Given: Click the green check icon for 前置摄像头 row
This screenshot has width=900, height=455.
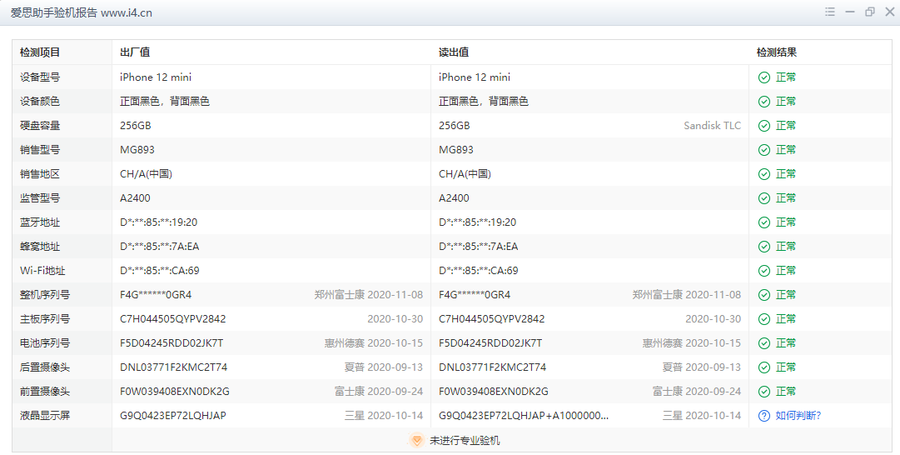Looking at the screenshot, I should tap(764, 391).
